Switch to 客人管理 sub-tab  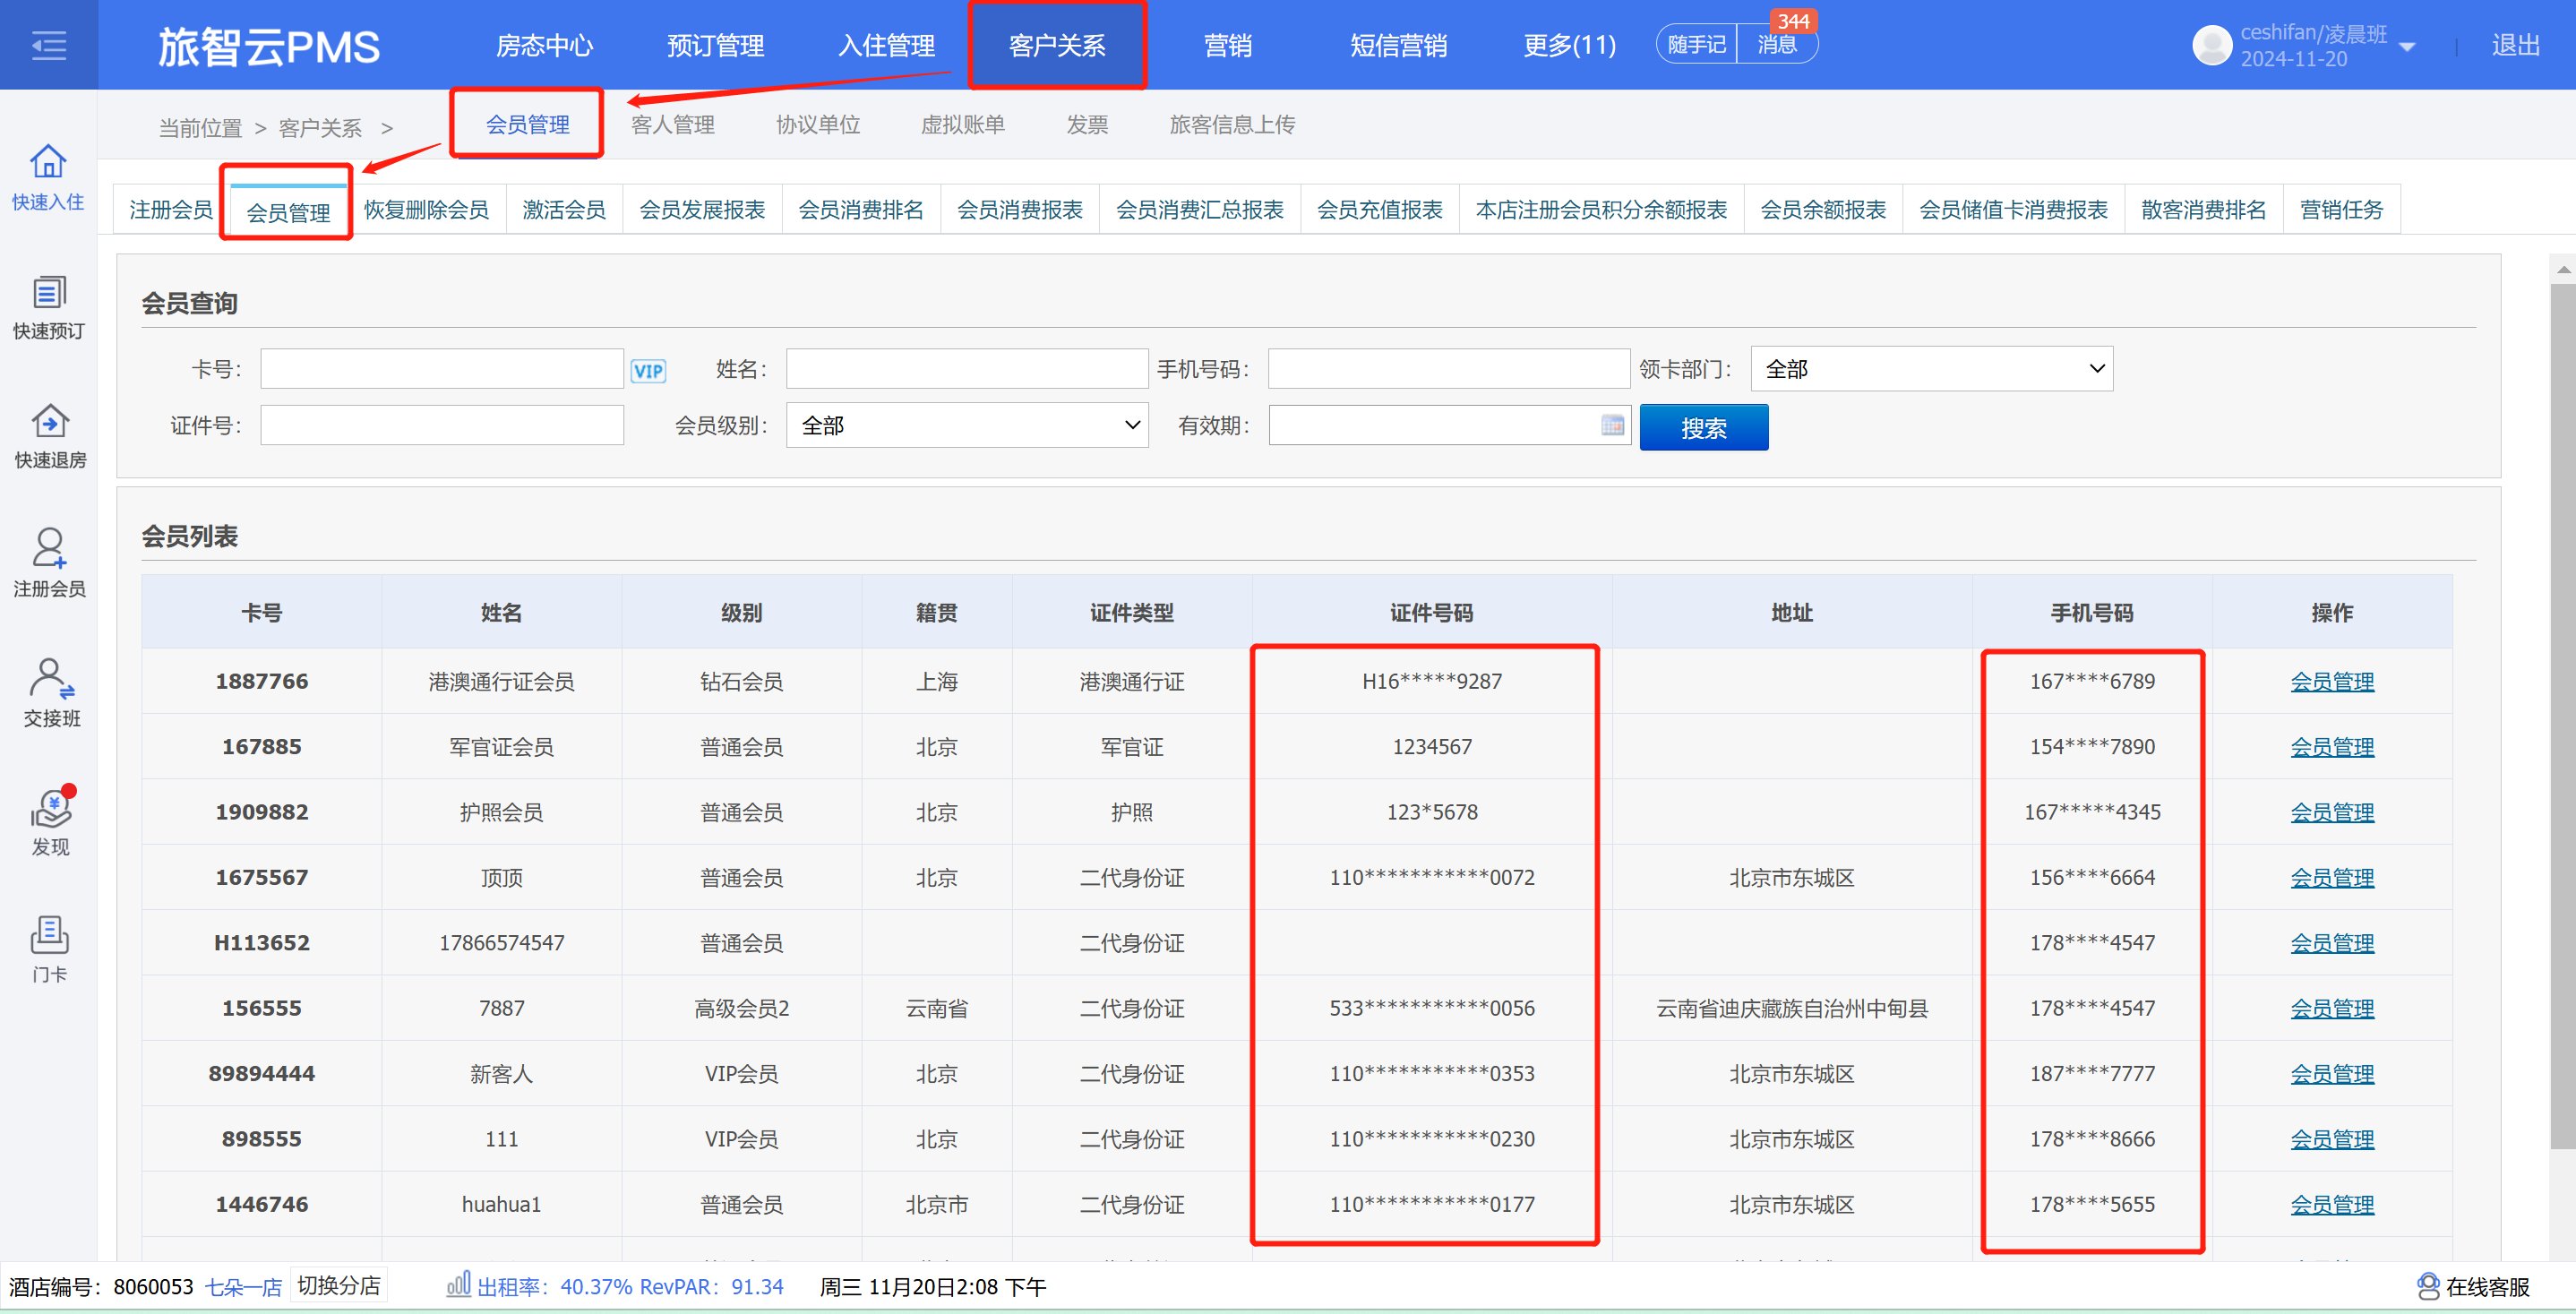click(x=672, y=124)
